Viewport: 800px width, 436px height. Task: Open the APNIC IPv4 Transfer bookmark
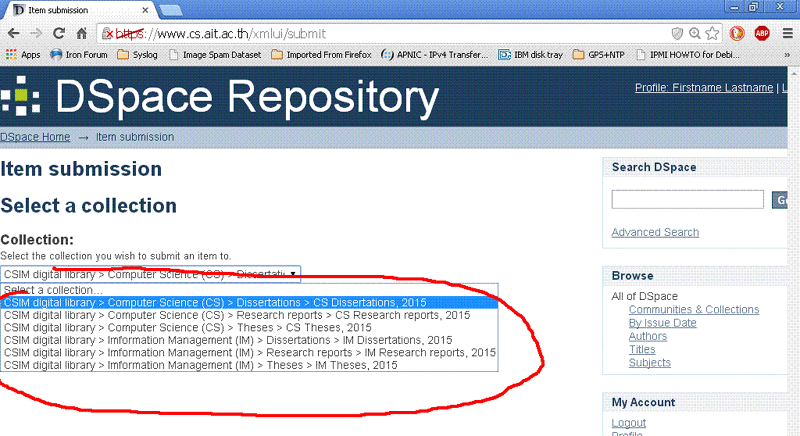click(435, 55)
